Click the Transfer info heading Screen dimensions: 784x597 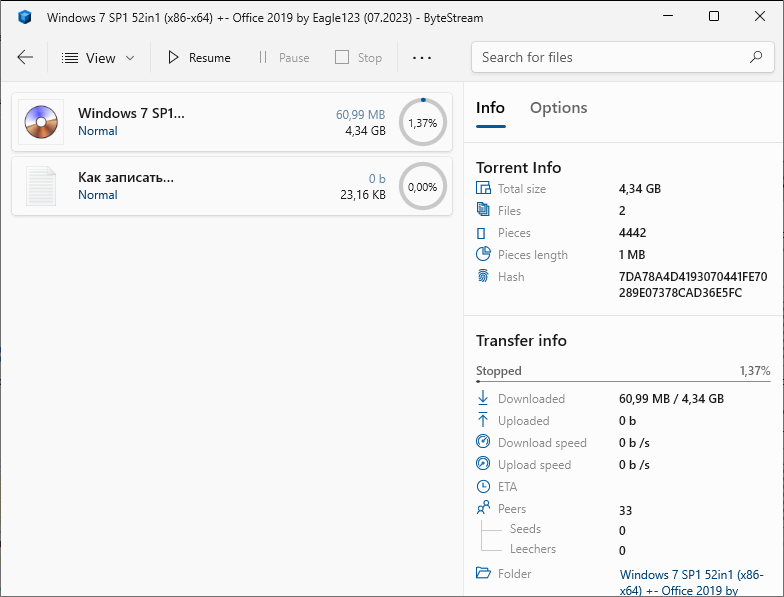click(x=521, y=340)
